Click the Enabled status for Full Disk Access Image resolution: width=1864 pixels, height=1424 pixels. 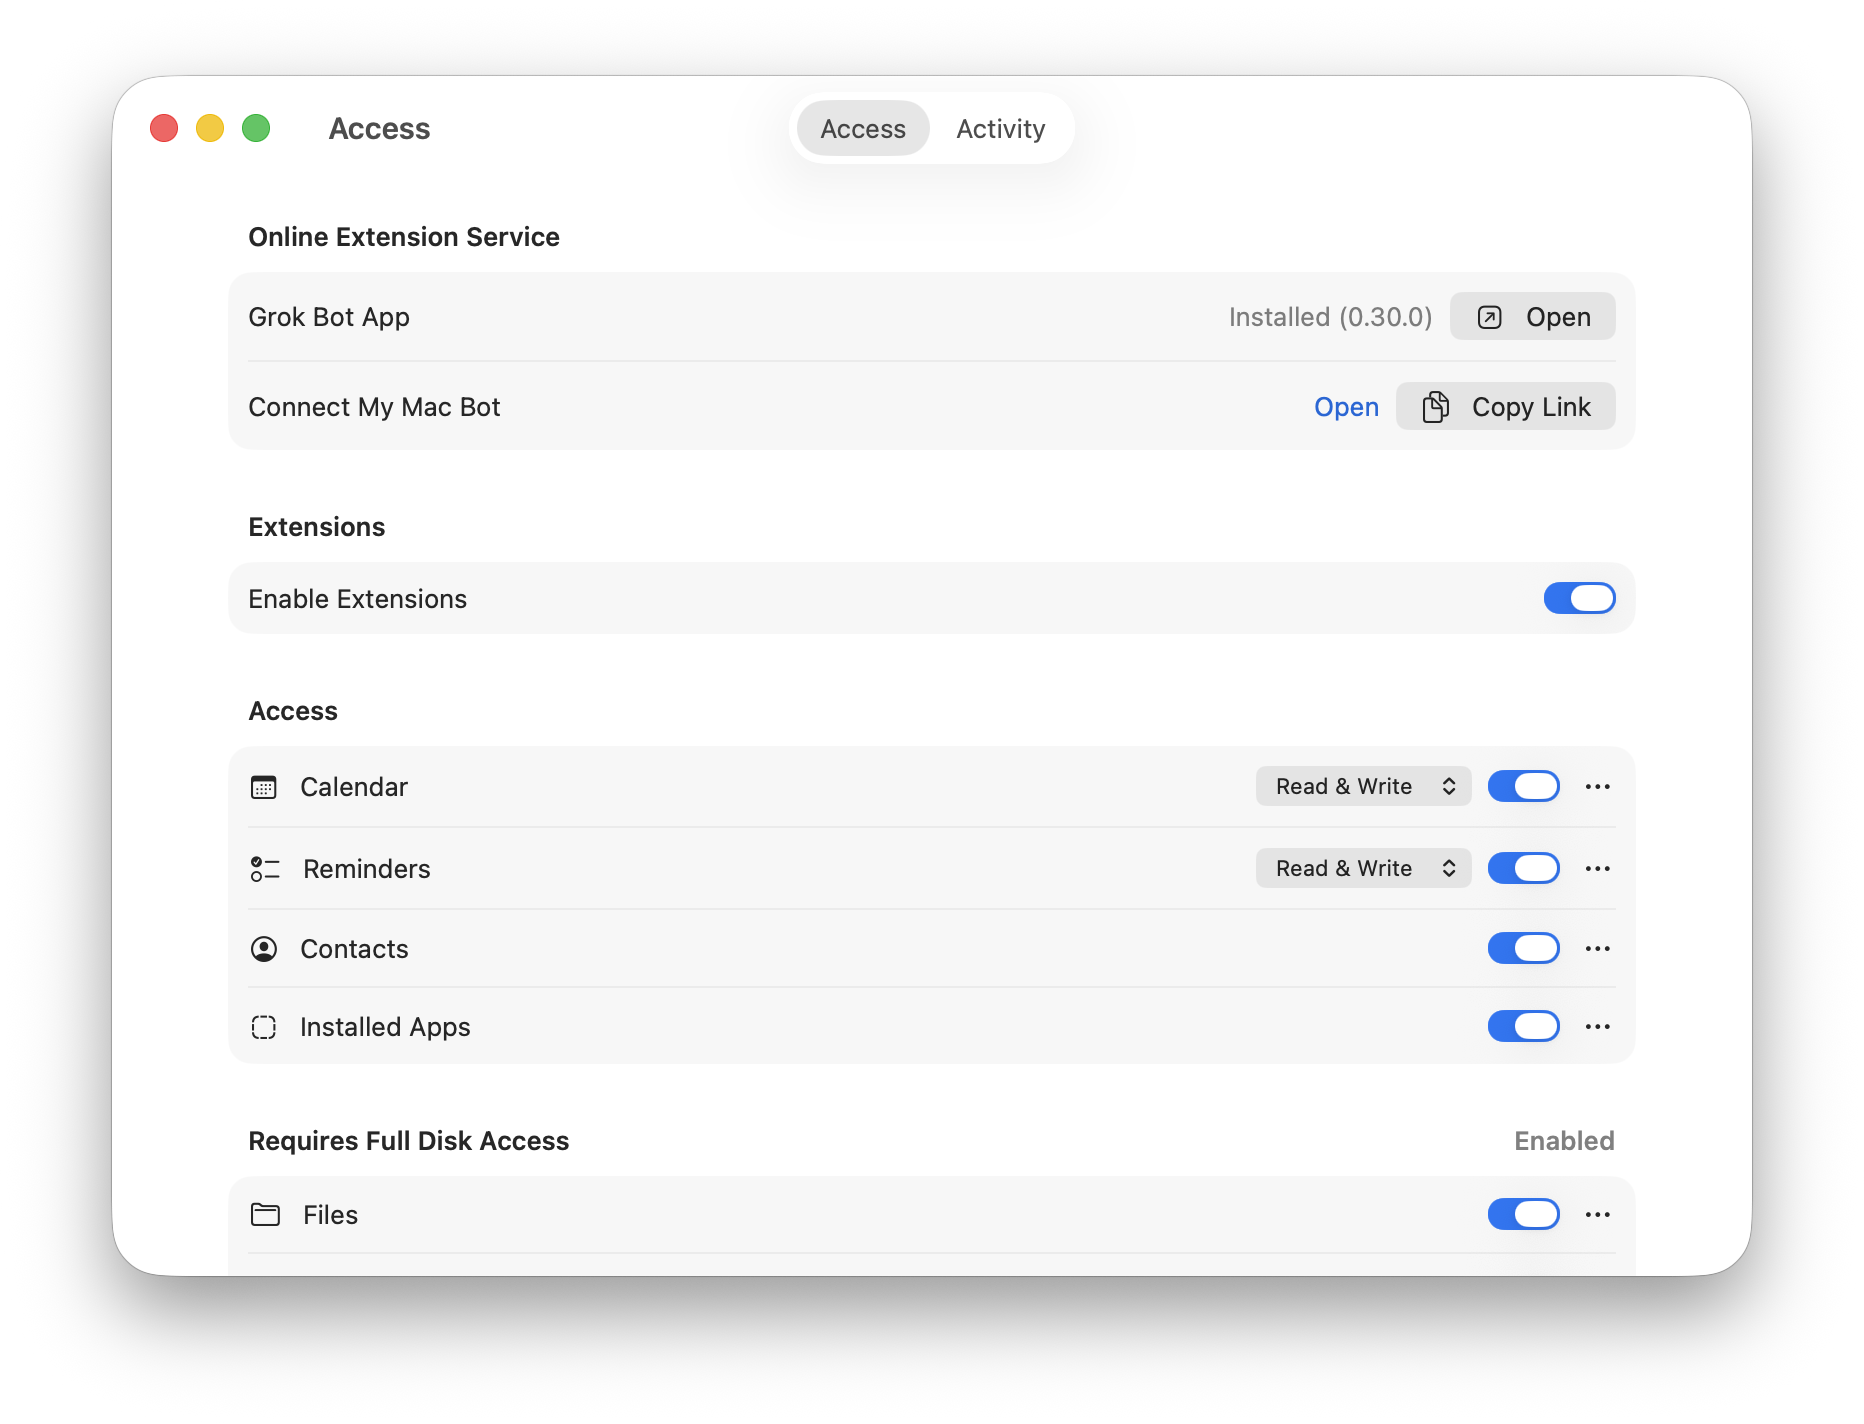[1564, 1141]
